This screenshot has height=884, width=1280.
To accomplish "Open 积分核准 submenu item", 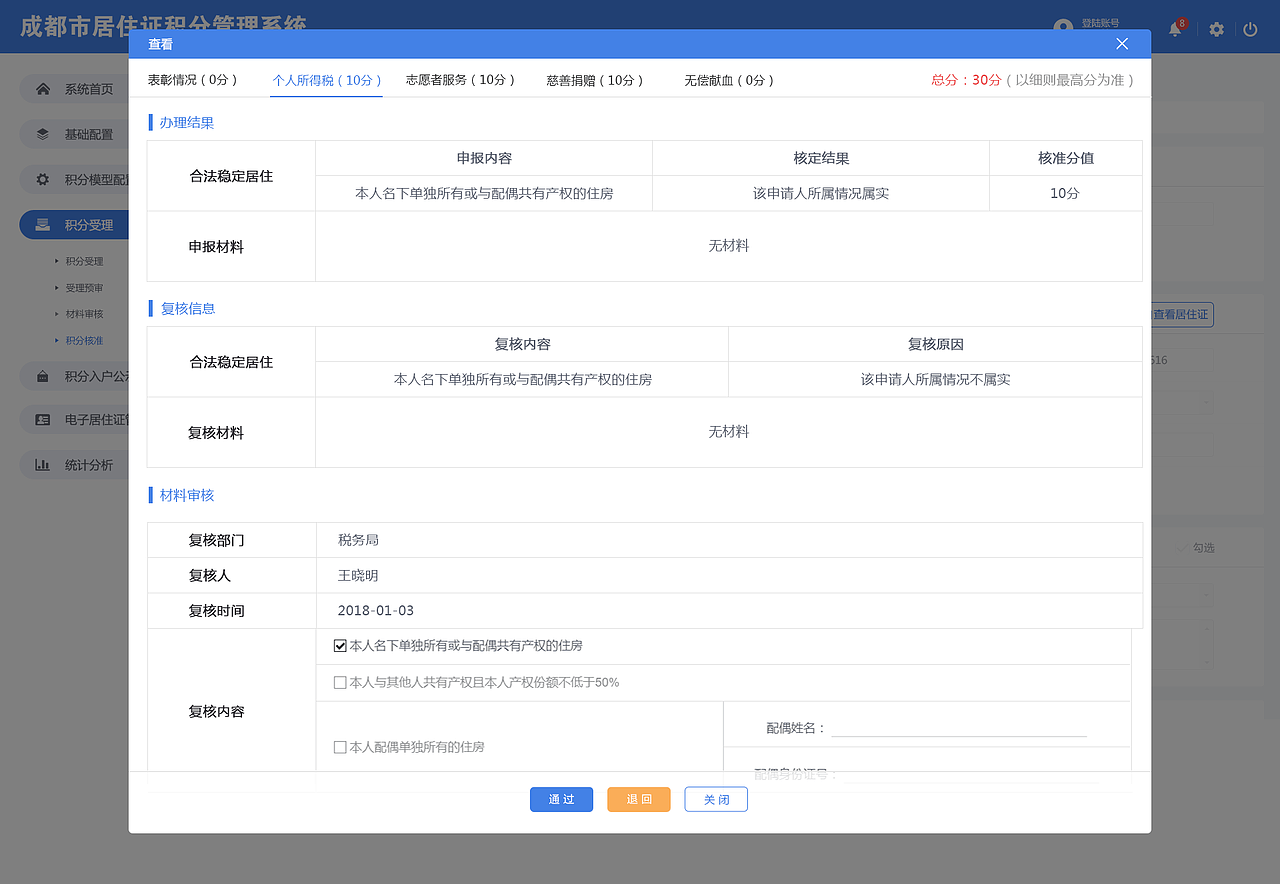I will [84, 341].
